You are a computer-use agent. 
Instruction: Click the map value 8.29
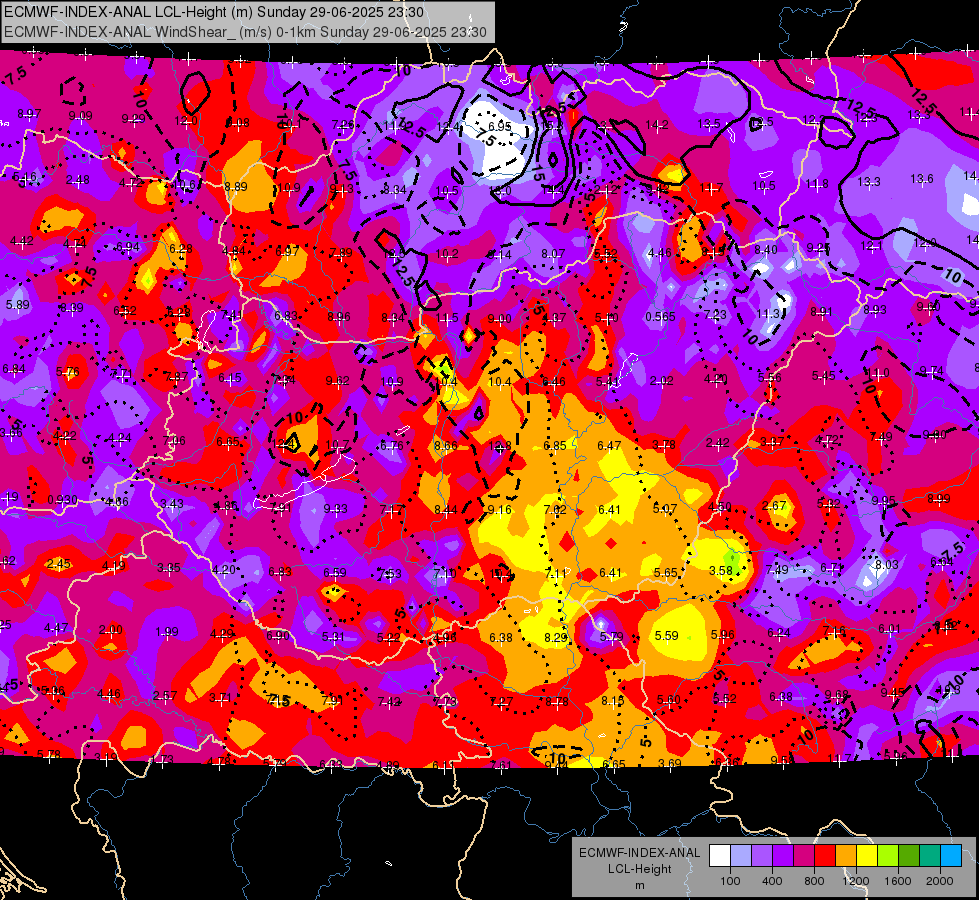(x=556, y=637)
